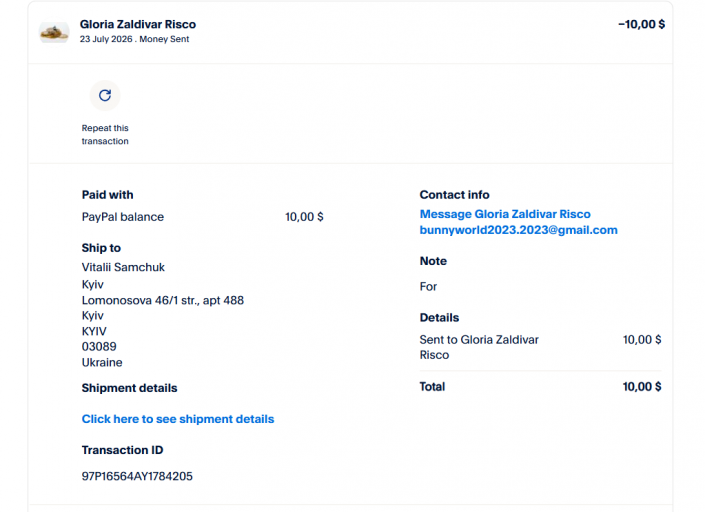Viewport: 705px width, 512px height.
Task: Click the 'Vitalii Samchuk' recipient name
Action: tap(123, 267)
